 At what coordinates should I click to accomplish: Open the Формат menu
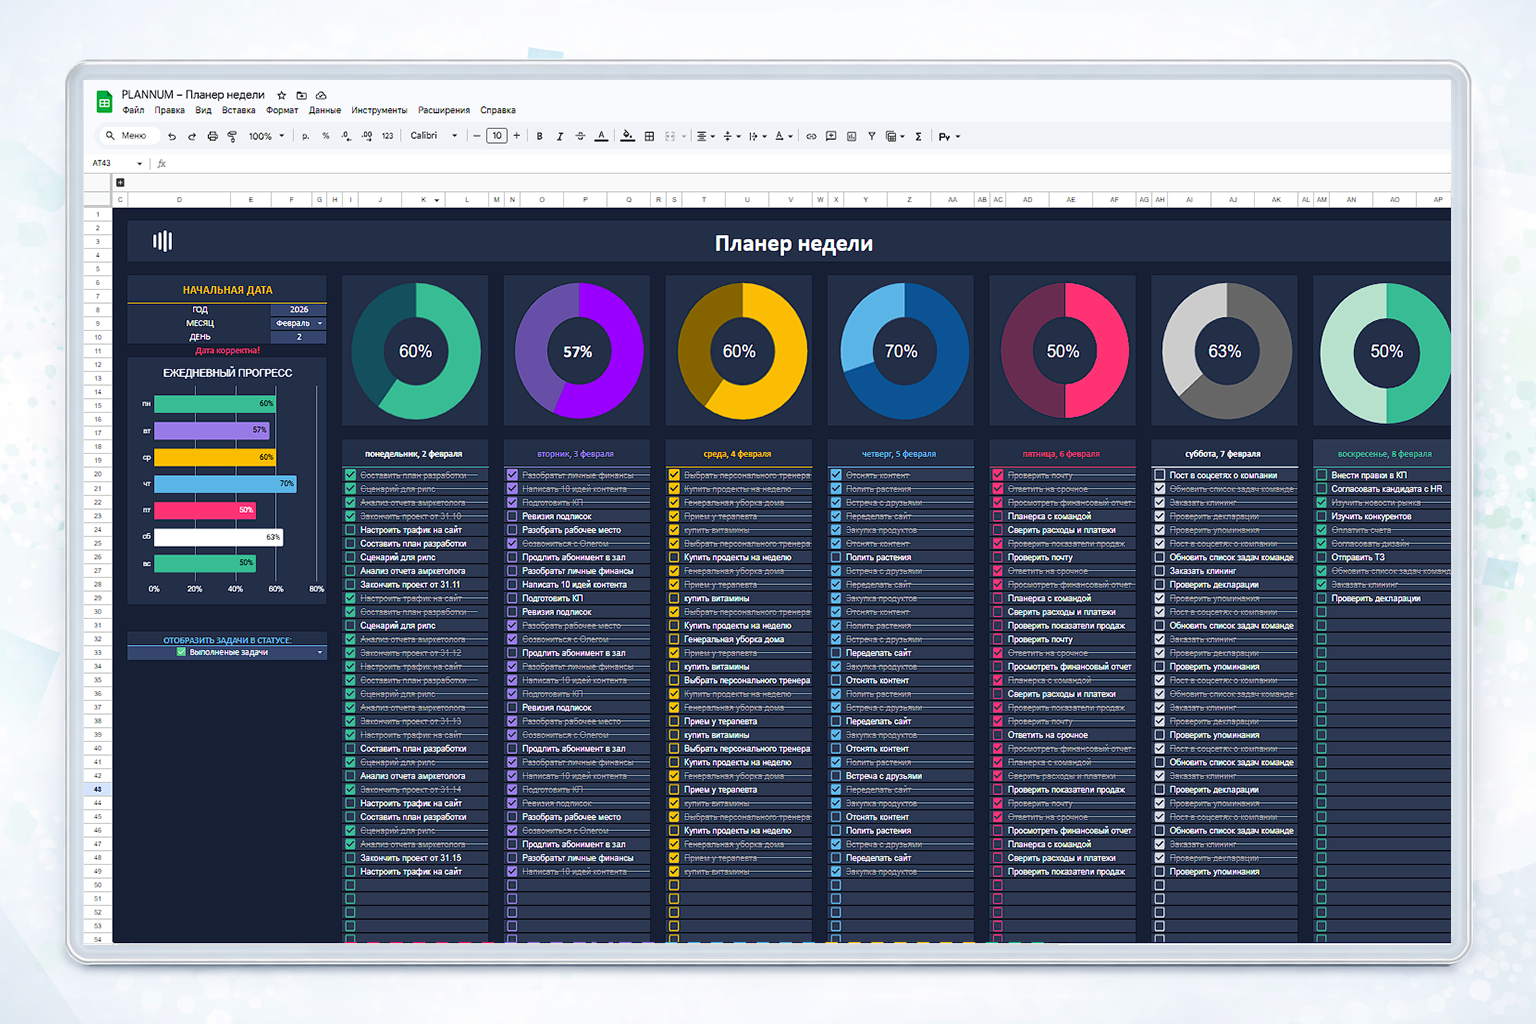282,111
